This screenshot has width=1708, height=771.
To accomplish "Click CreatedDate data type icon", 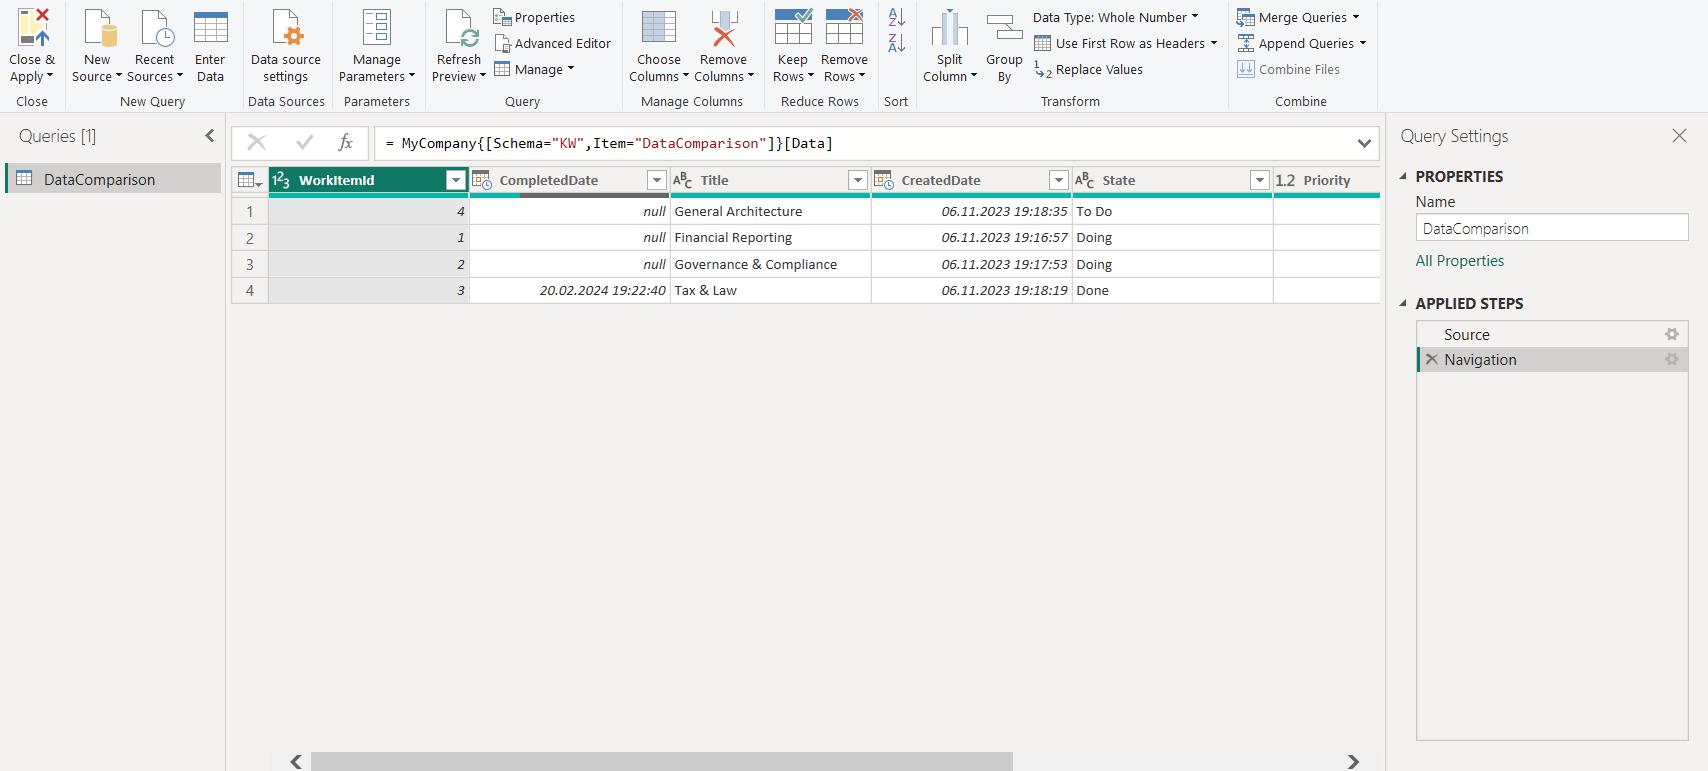I will (x=884, y=180).
